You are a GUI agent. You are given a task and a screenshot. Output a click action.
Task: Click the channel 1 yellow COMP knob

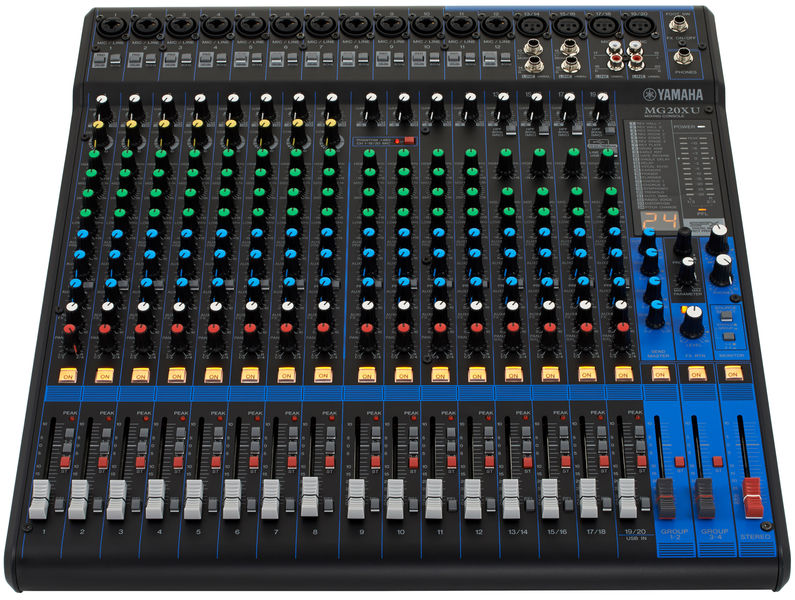(100, 126)
